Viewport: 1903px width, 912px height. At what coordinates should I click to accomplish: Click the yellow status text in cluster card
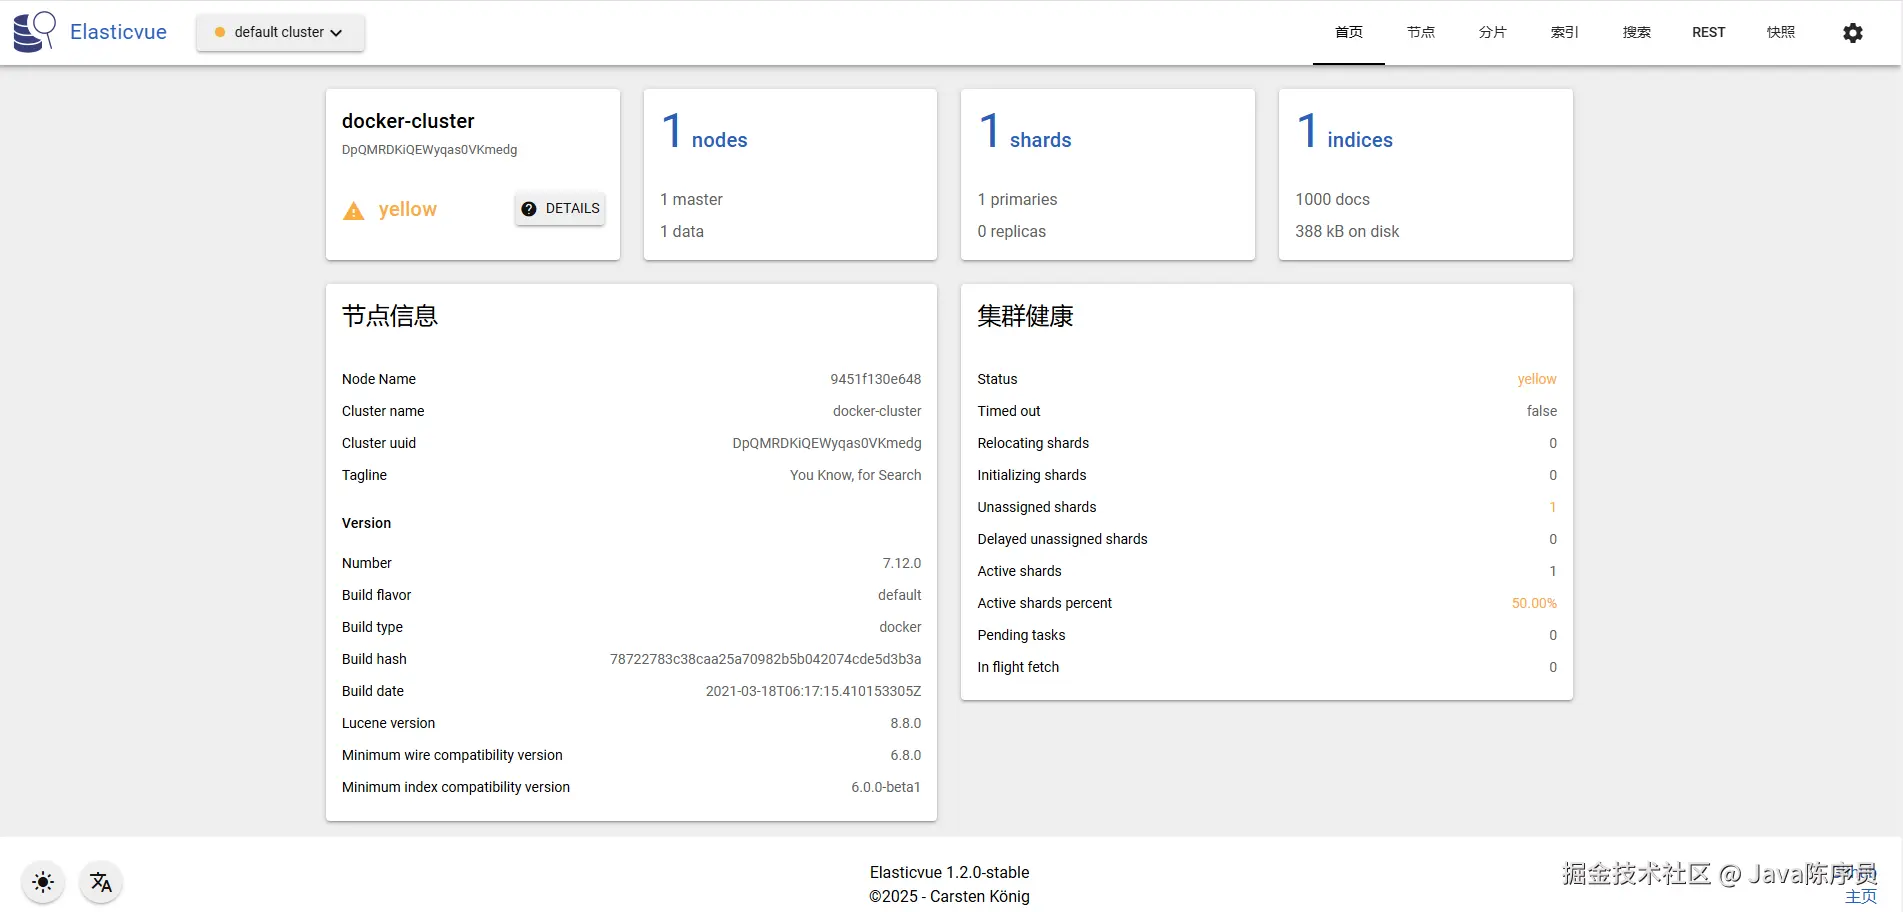408,209
